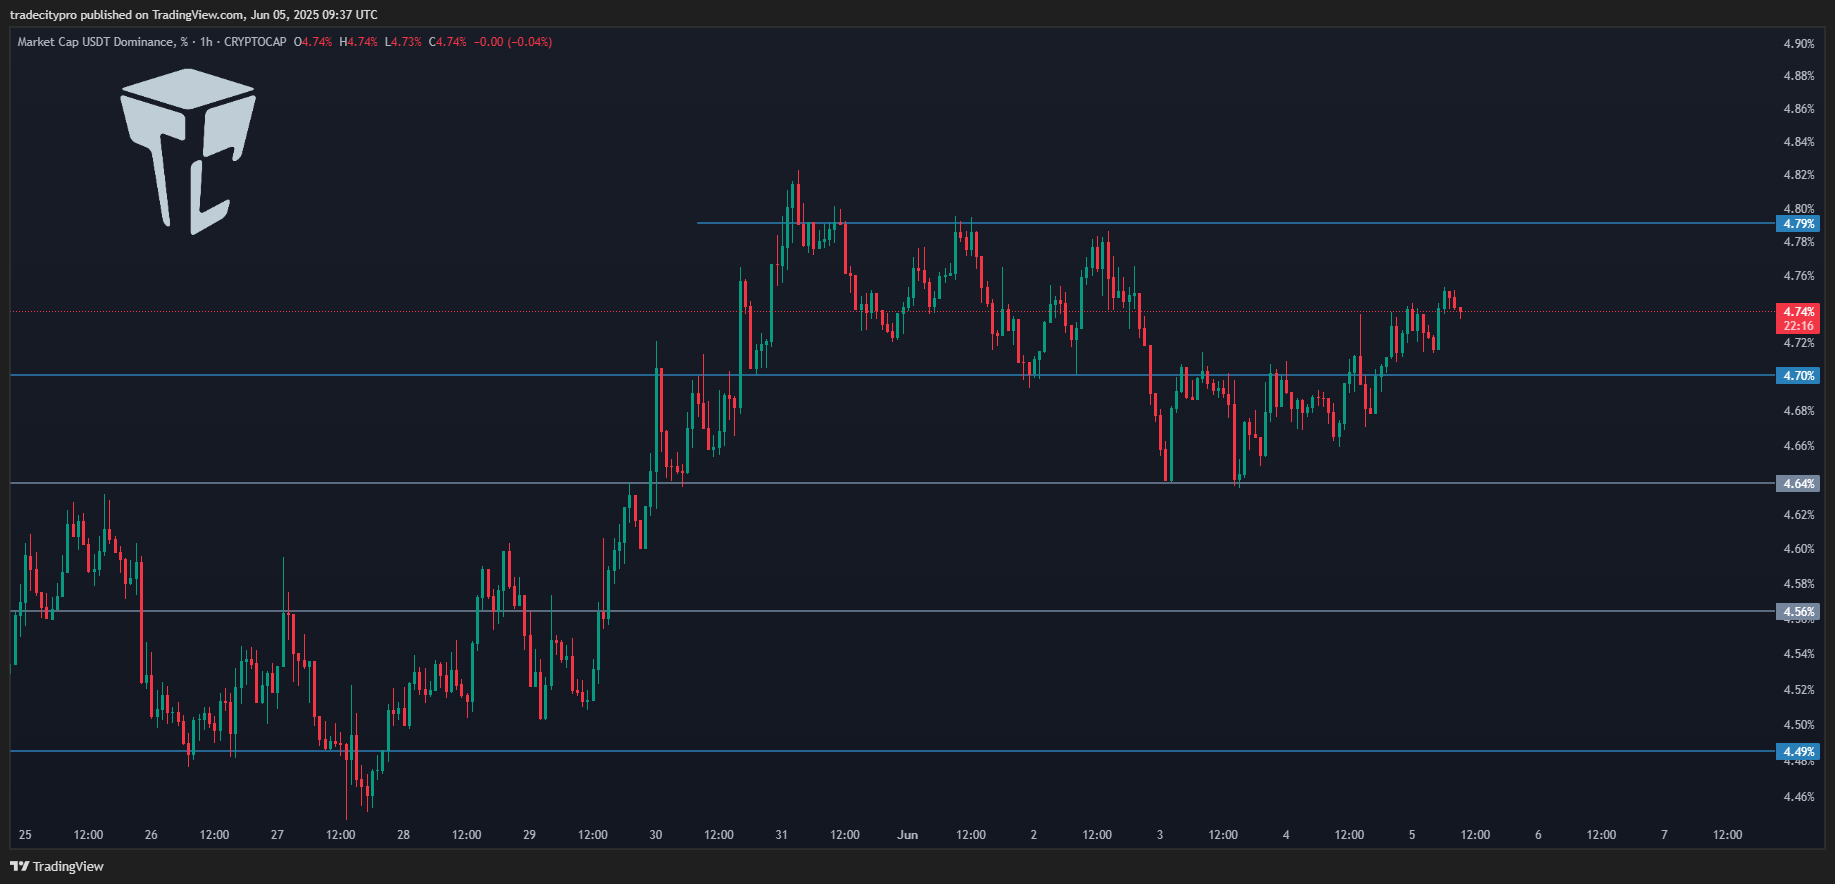Screen dimensions: 1835x884
Task: Click the CRYPTOCAP exchange label in the legend
Action: pos(255,42)
